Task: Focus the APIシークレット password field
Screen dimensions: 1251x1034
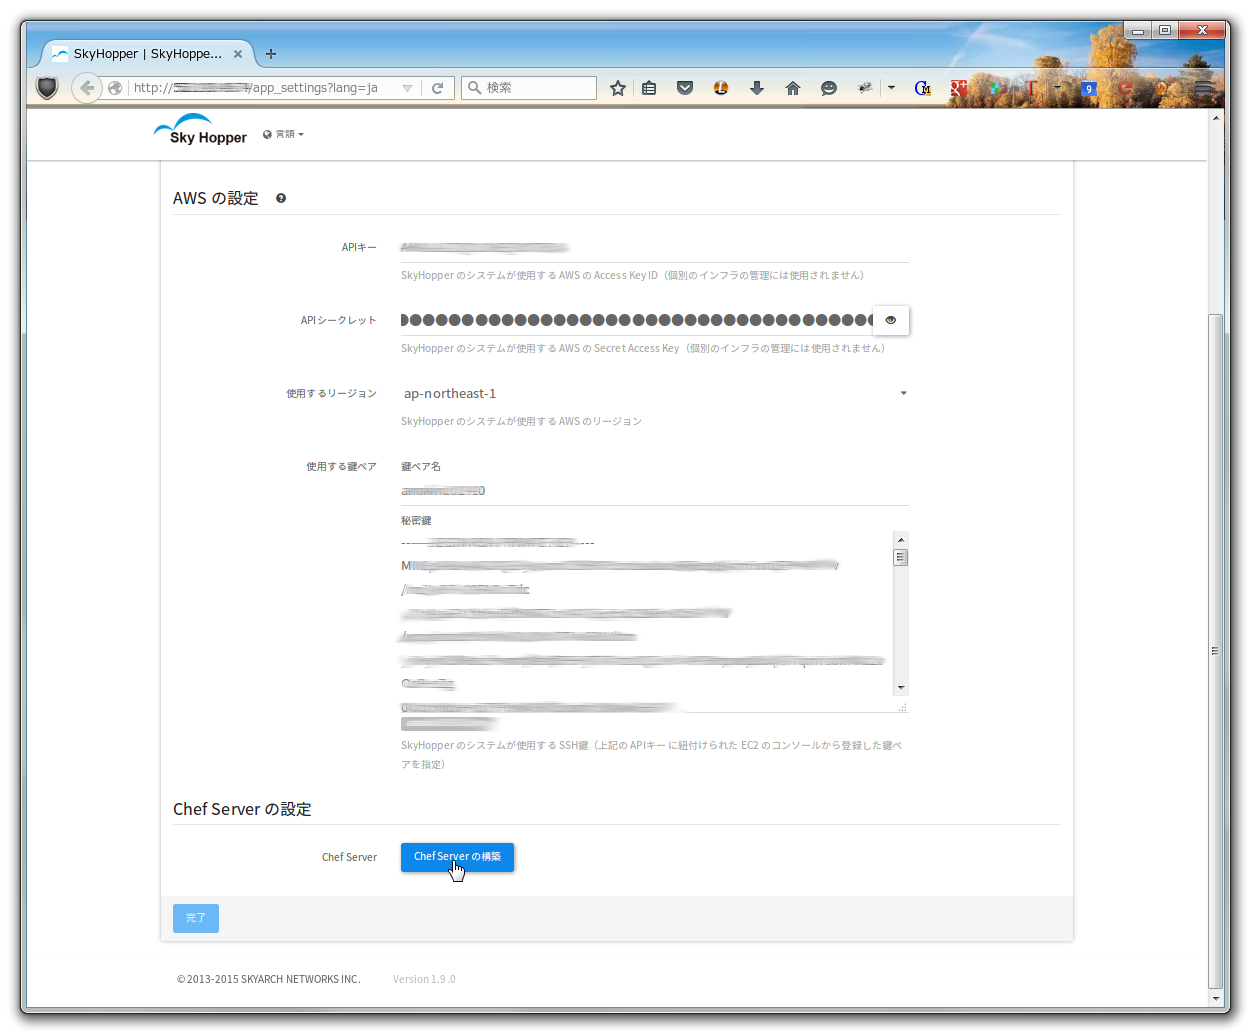Action: click(x=637, y=320)
